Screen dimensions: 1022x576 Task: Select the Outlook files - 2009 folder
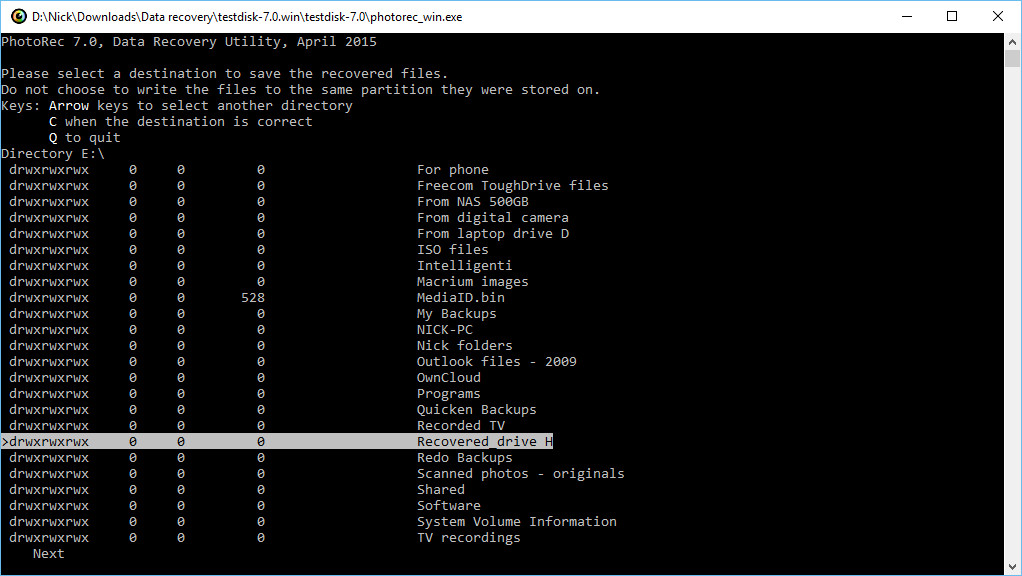pos(497,362)
